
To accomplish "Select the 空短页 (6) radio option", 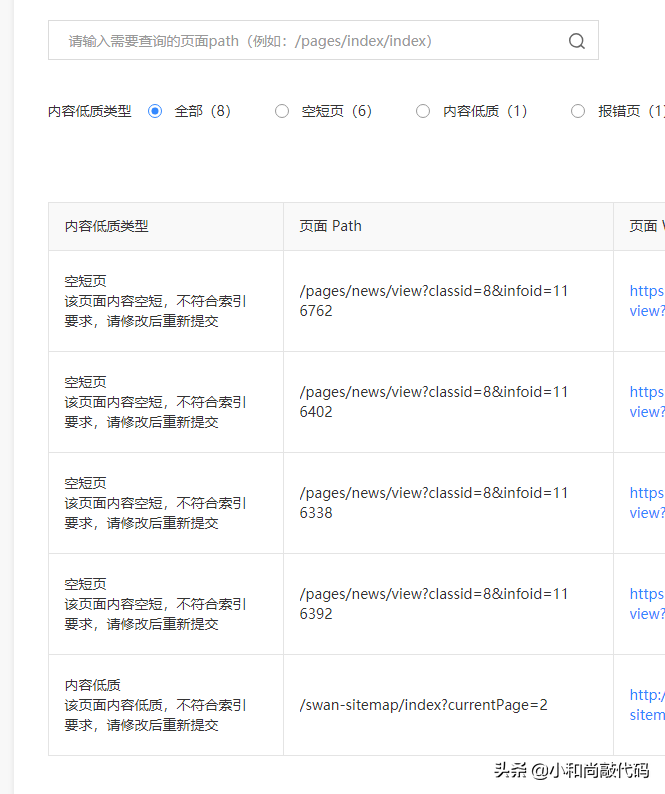I will pyautogui.click(x=282, y=111).
